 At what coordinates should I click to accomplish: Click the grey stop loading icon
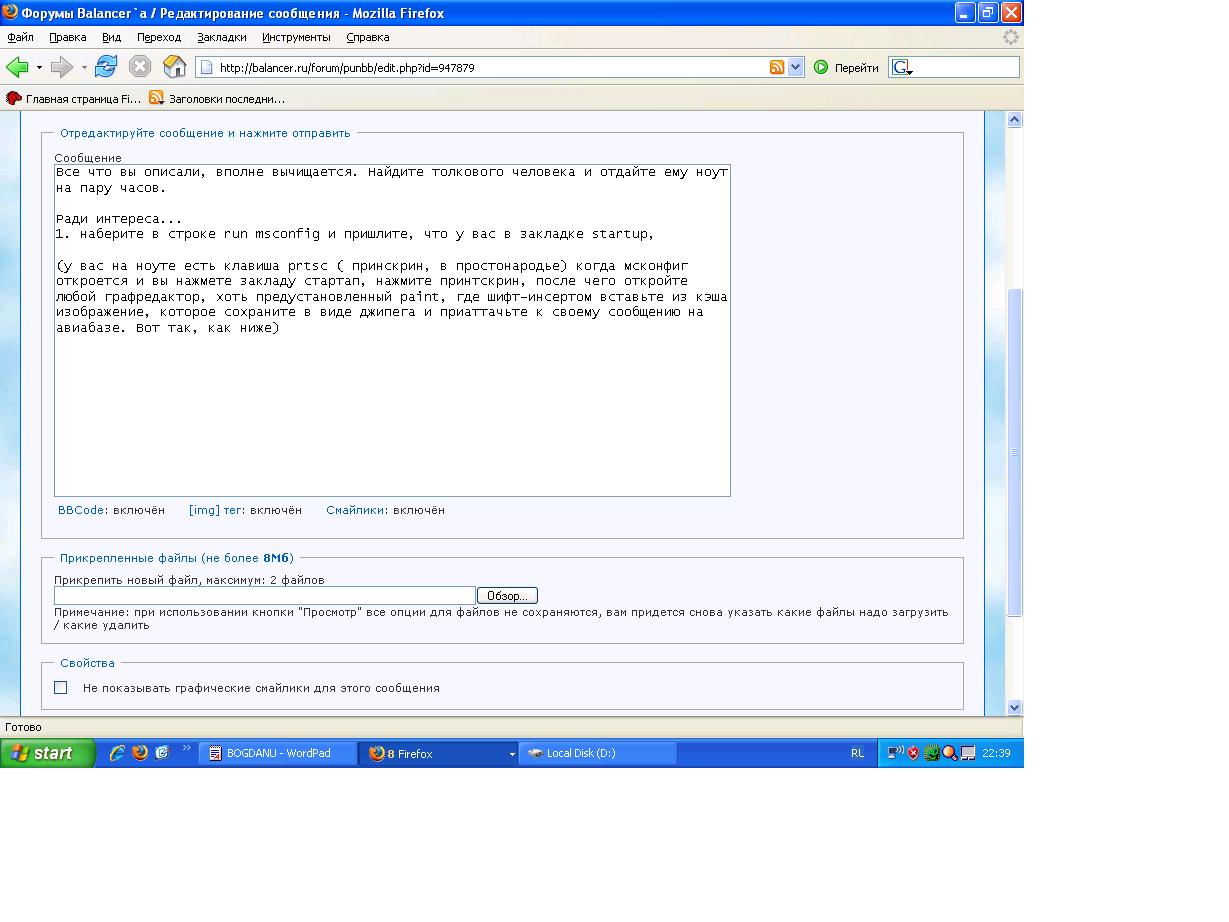pyautogui.click(x=140, y=67)
